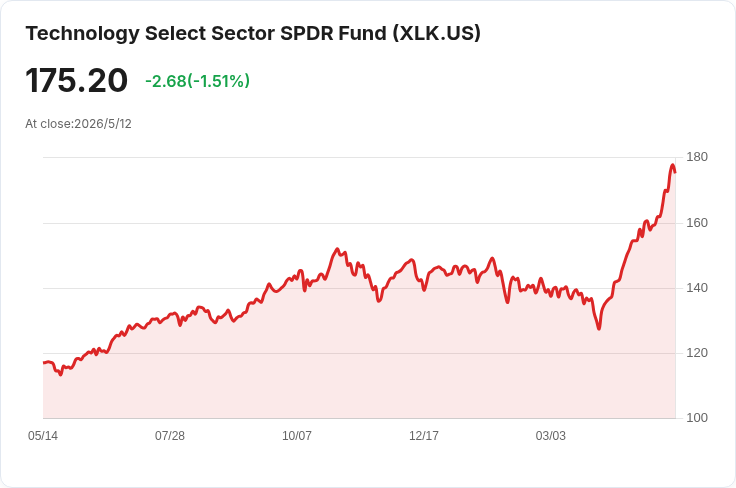Click the green -2.68(-1.51%) change text

pos(198,81)
